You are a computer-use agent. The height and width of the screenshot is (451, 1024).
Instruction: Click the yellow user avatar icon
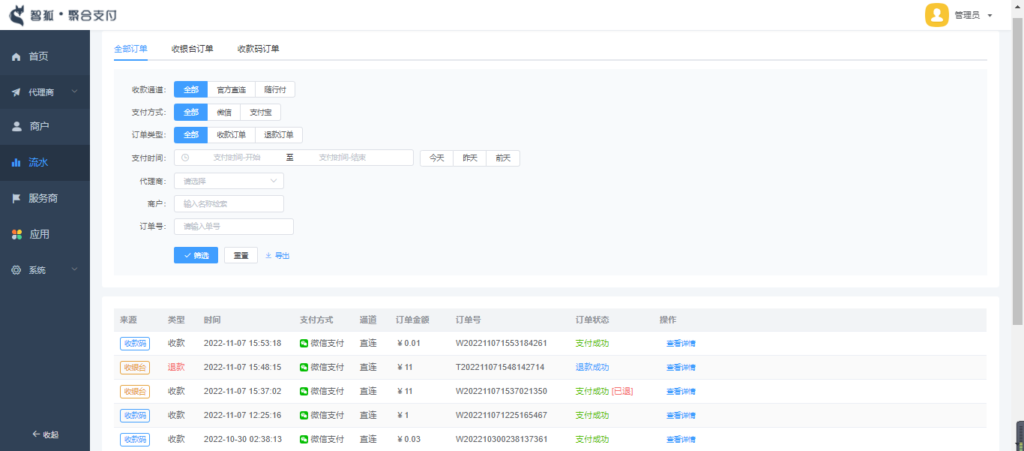tap(936, 15)
